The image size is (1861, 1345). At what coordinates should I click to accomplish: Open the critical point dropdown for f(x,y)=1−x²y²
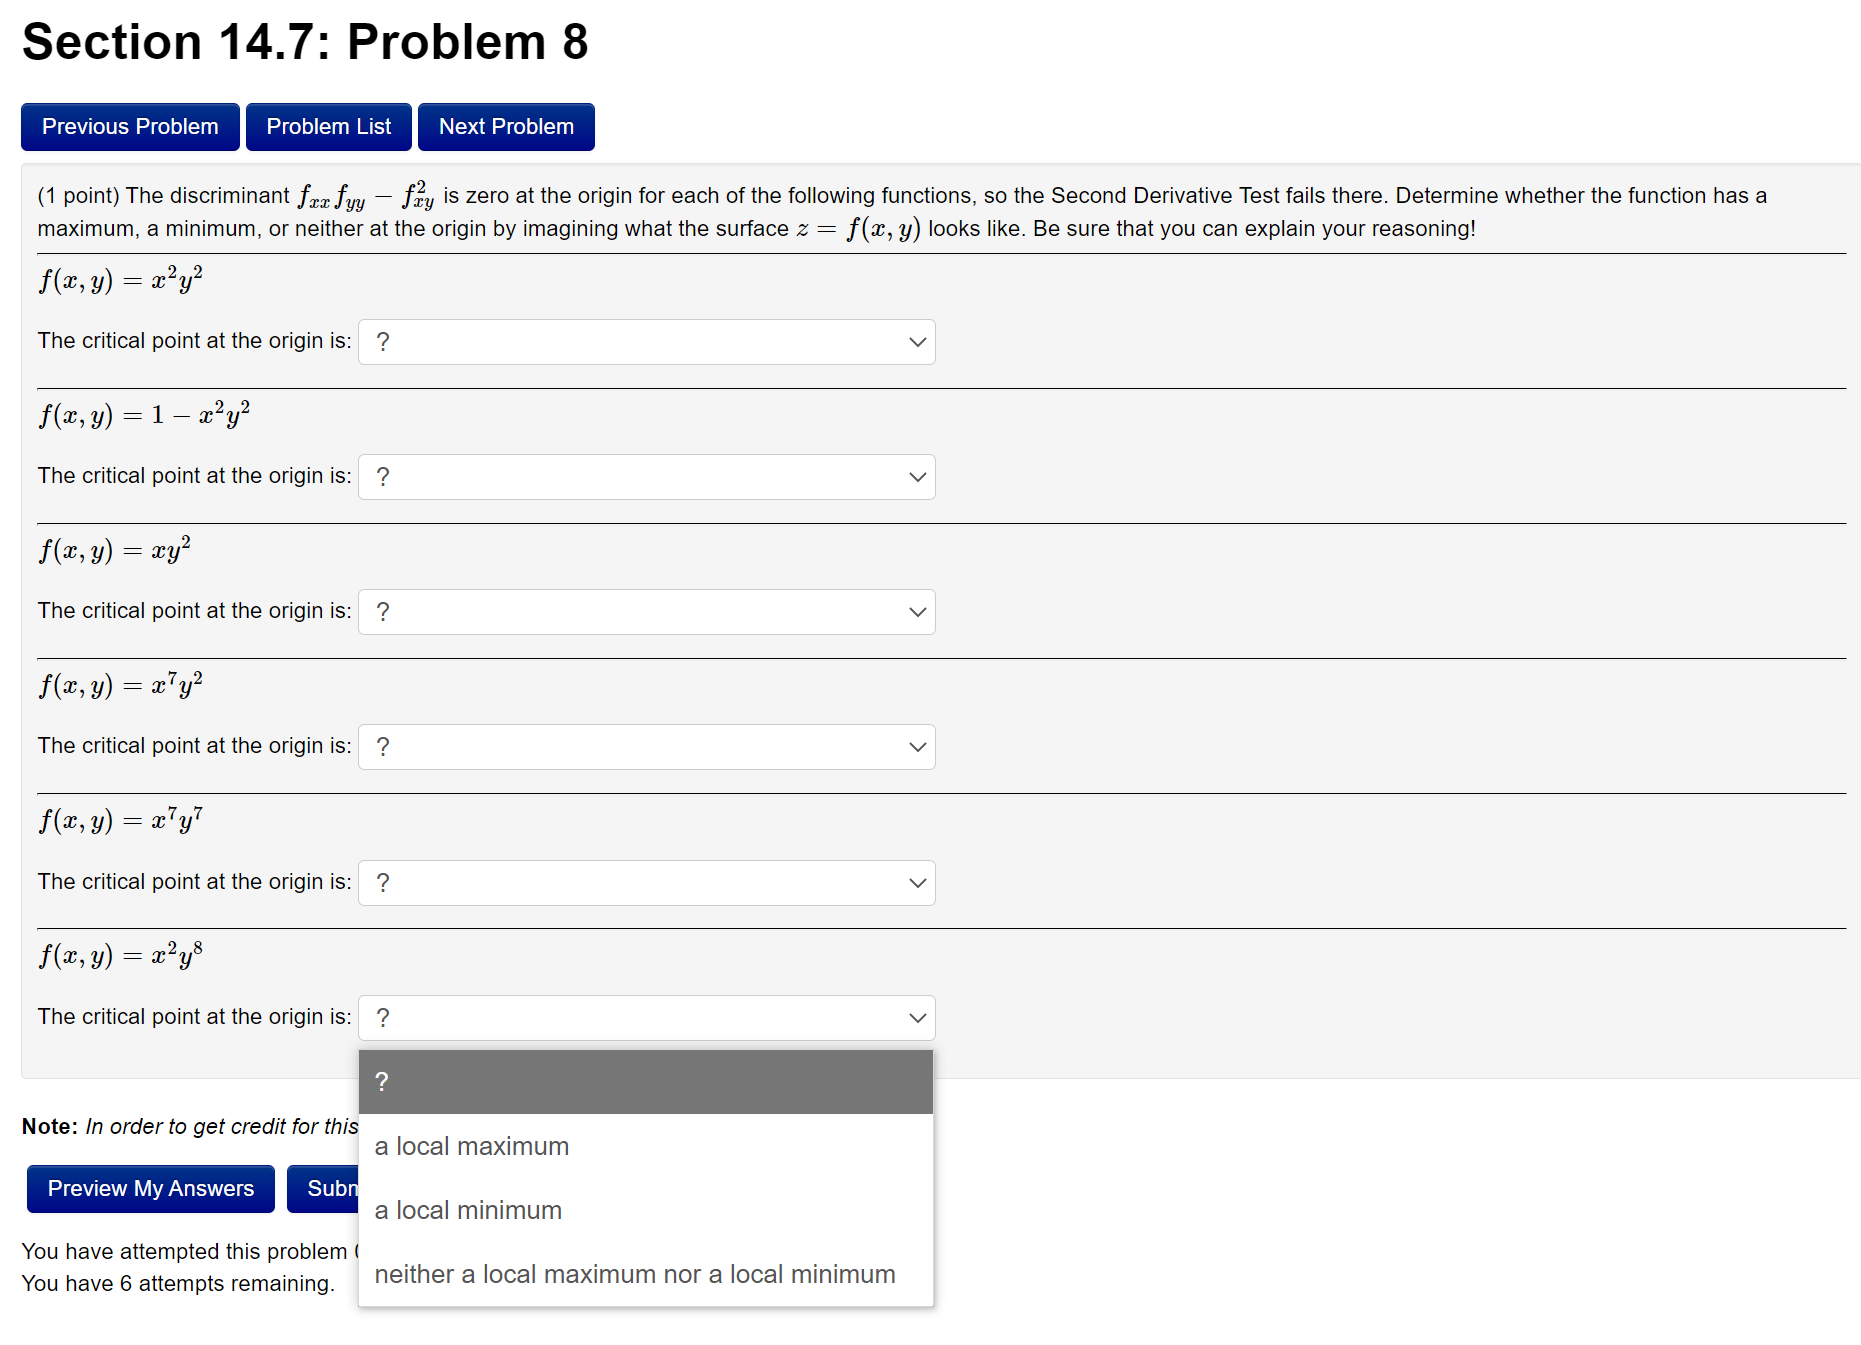[646, 477]
